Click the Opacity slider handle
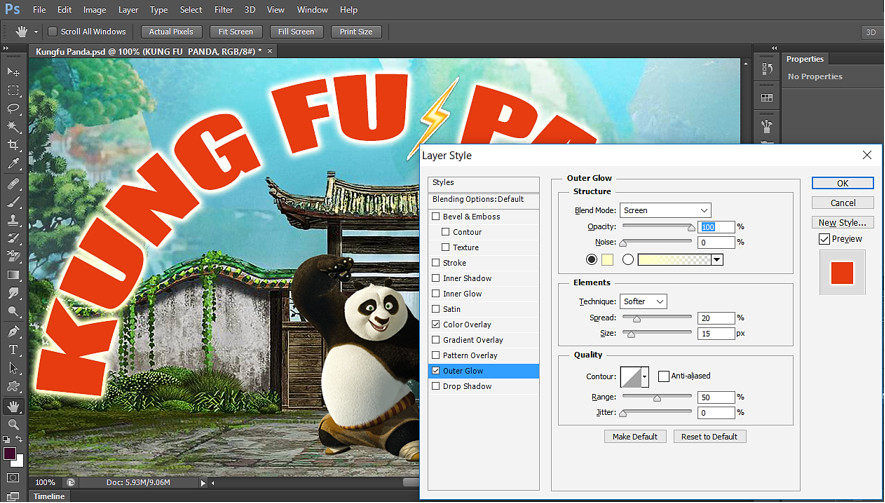This screenshot has width=885, height=503. click(691, 228)
